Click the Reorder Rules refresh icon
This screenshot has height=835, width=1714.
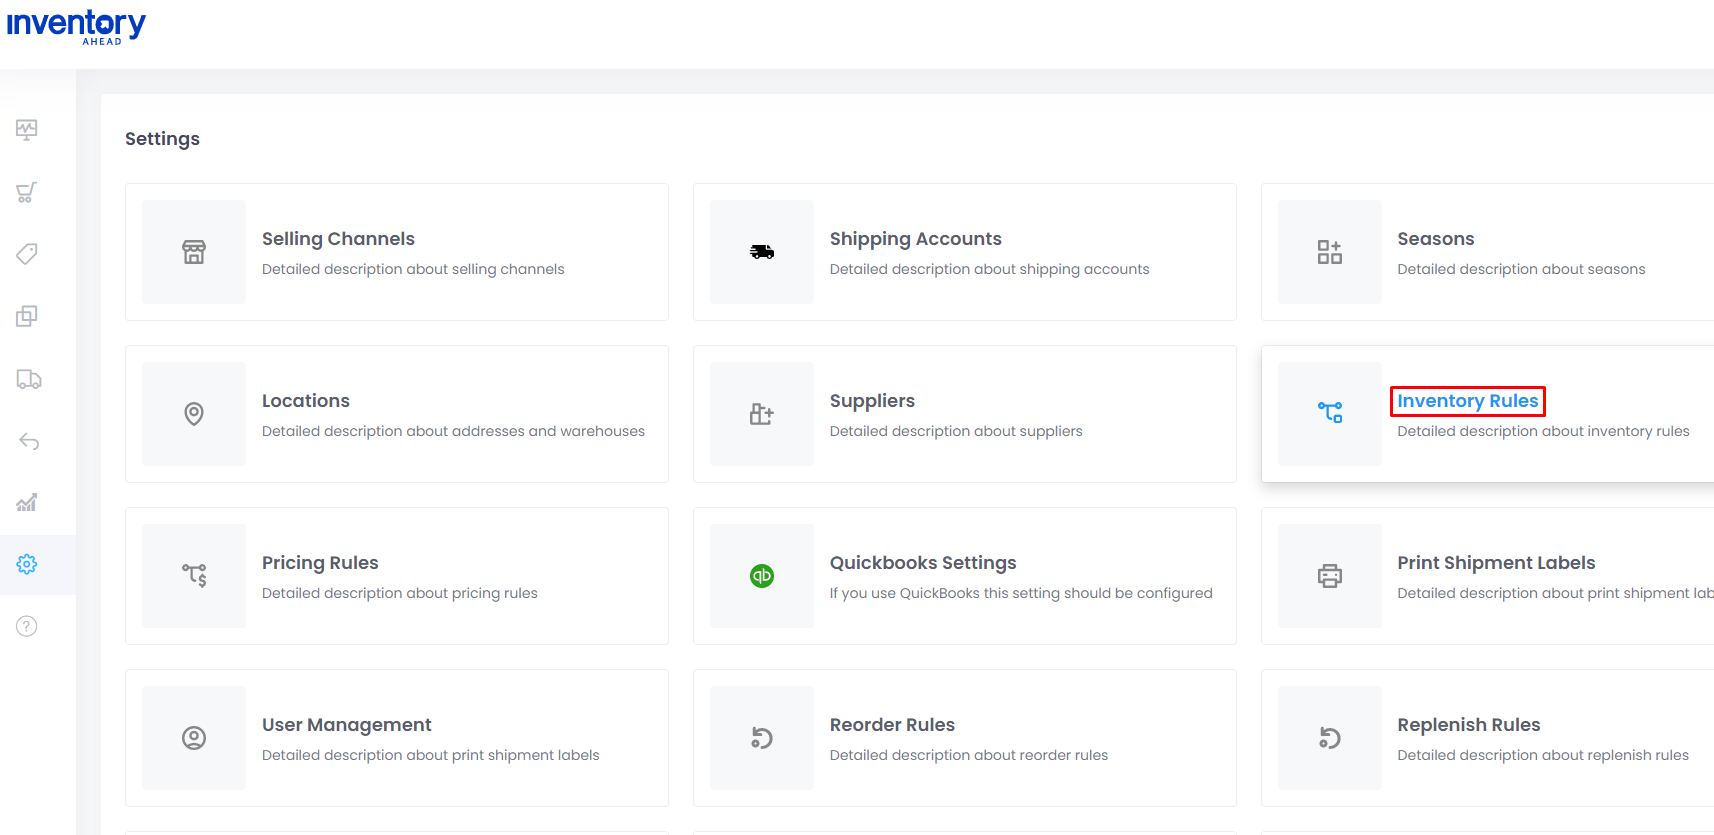[762, 738]
